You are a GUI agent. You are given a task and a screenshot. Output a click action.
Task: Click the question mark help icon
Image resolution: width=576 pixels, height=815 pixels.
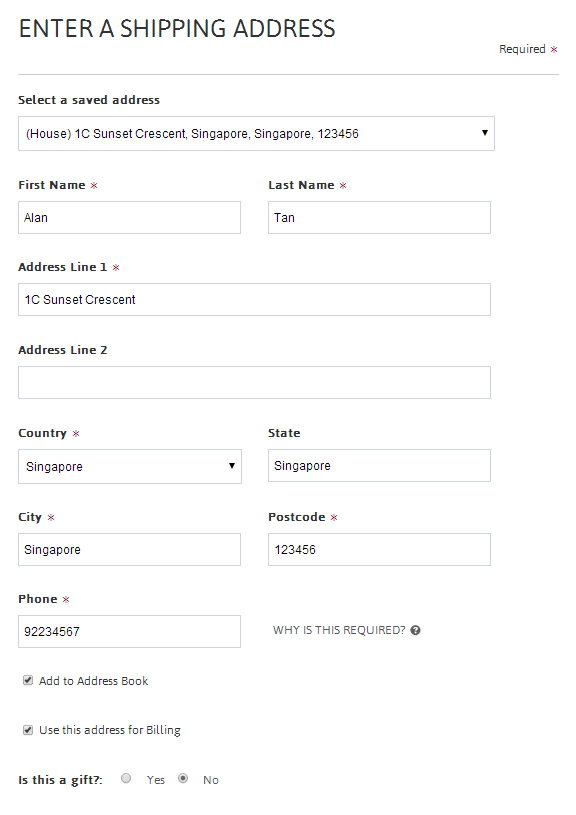pyautogui.click(x=415, y=630)
